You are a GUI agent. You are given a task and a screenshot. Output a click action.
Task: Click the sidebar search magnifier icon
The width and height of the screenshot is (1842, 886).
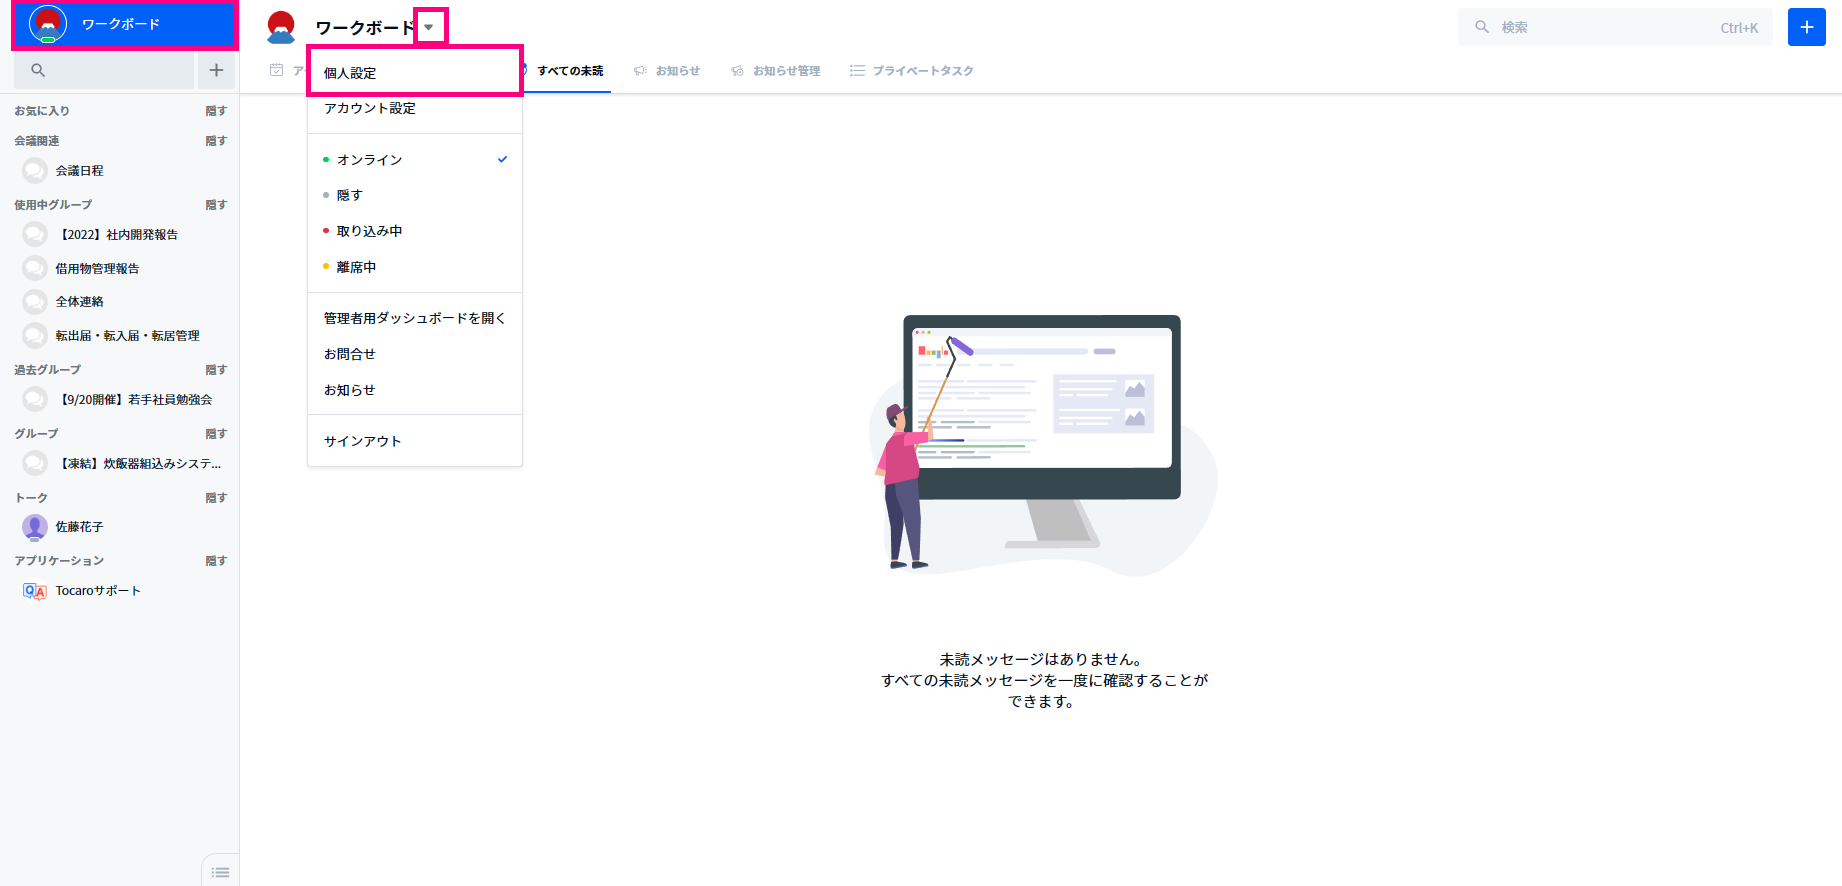38,70
